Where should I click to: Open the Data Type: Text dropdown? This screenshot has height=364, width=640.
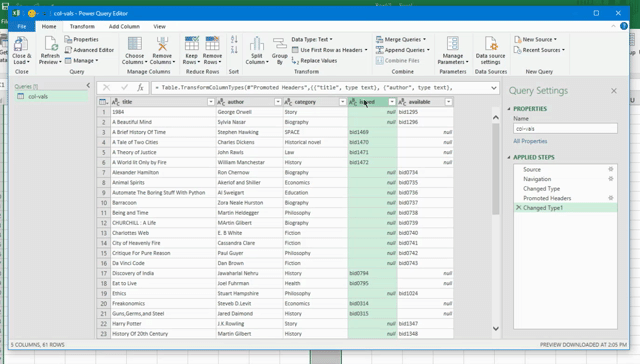[312, 39]
